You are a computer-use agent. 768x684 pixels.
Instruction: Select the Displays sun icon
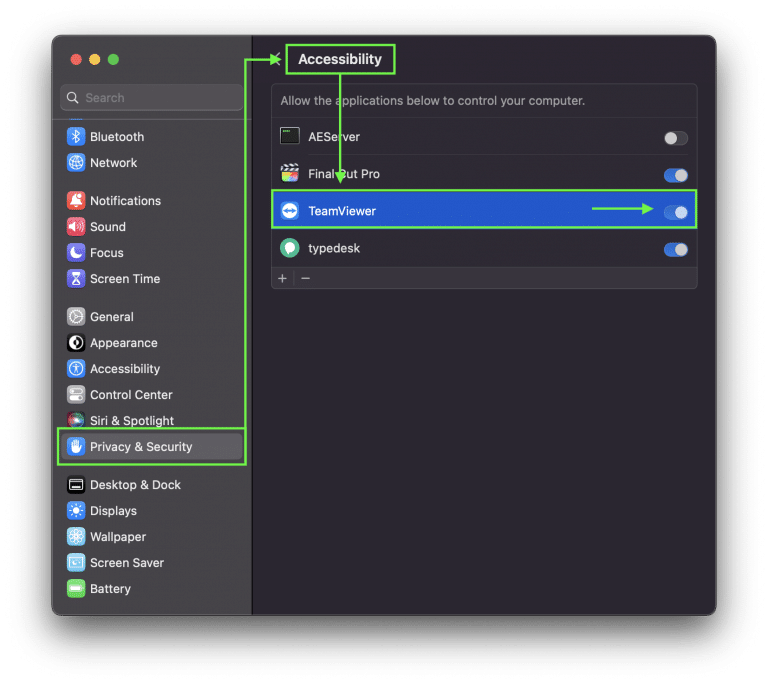click(76, 511)
